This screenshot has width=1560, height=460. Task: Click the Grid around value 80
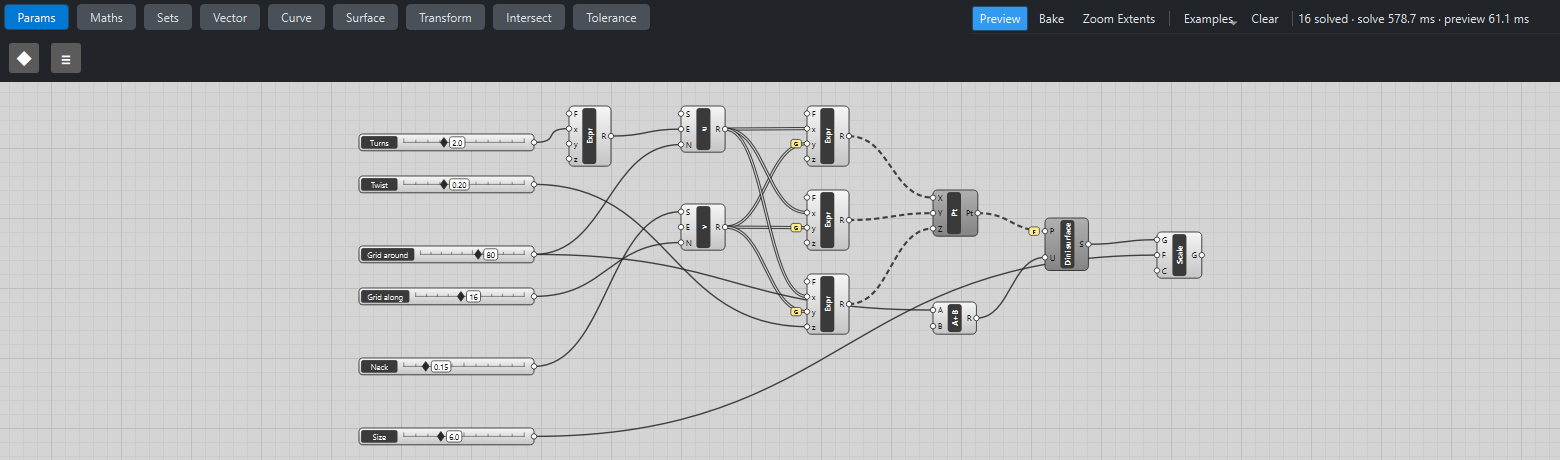490,255
